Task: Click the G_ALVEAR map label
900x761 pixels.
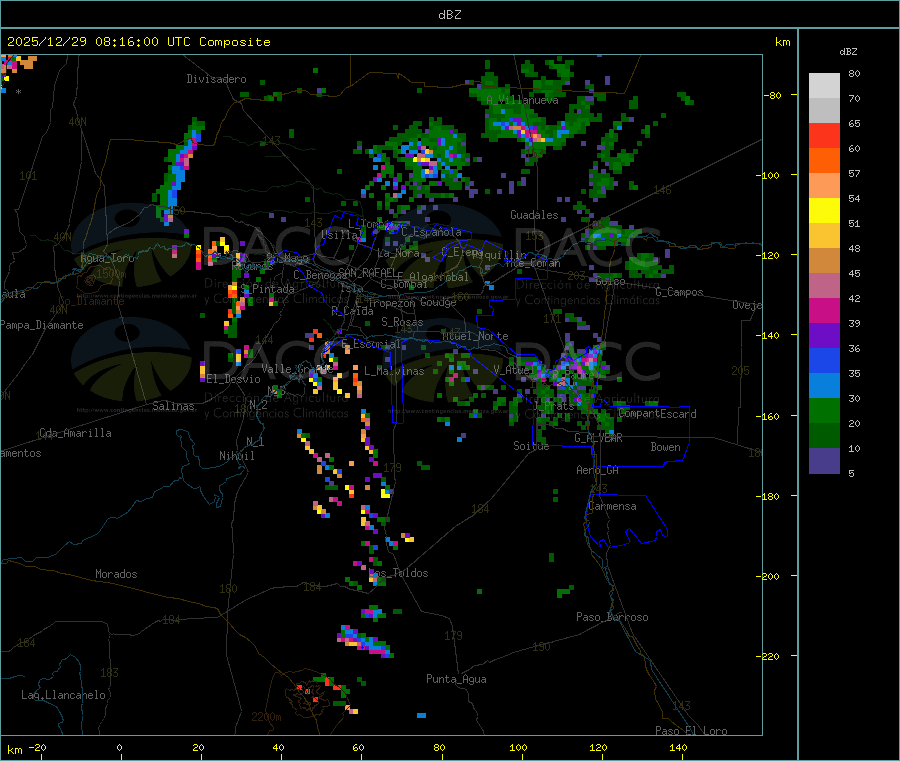Action: click(x=599, y=438)
